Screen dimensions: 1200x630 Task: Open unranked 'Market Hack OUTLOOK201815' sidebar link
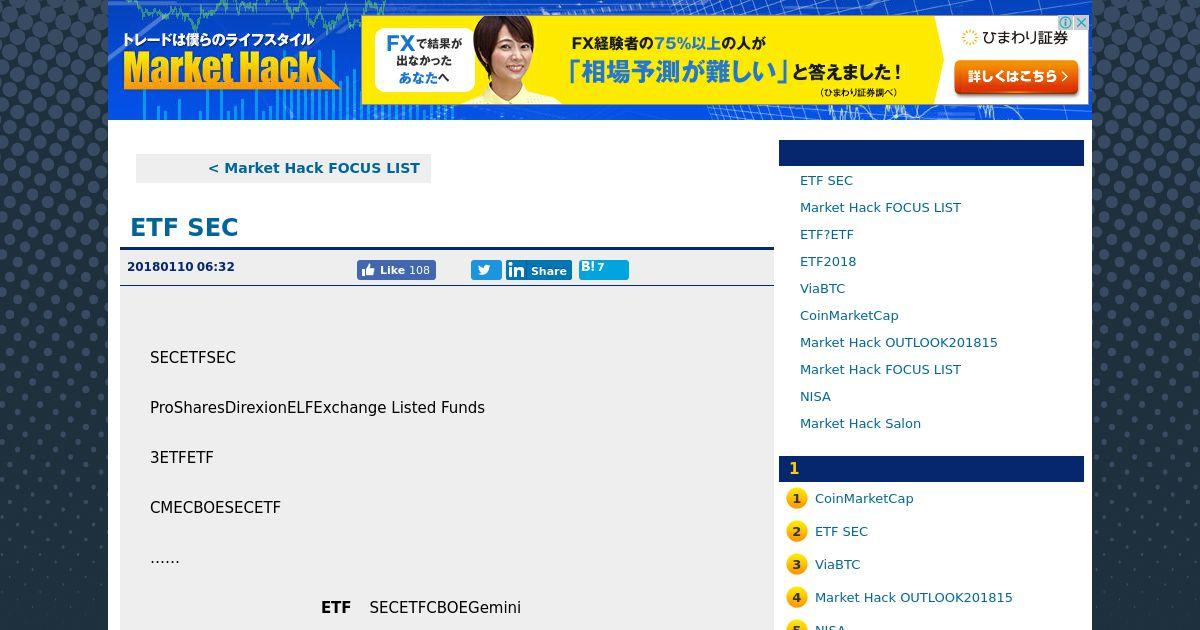click(x=899, y=342)
